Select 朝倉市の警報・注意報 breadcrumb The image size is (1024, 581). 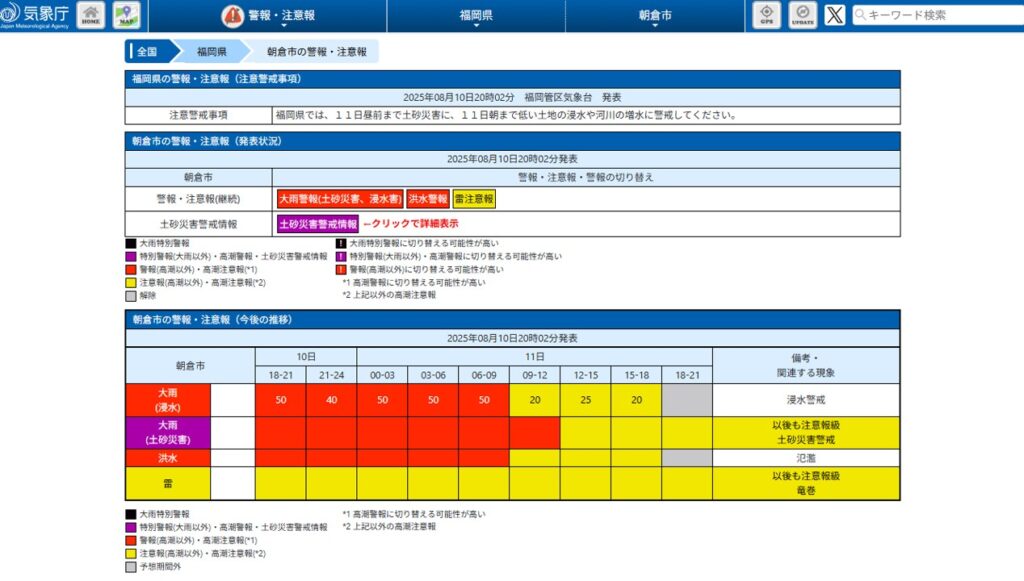click(317, 52)
